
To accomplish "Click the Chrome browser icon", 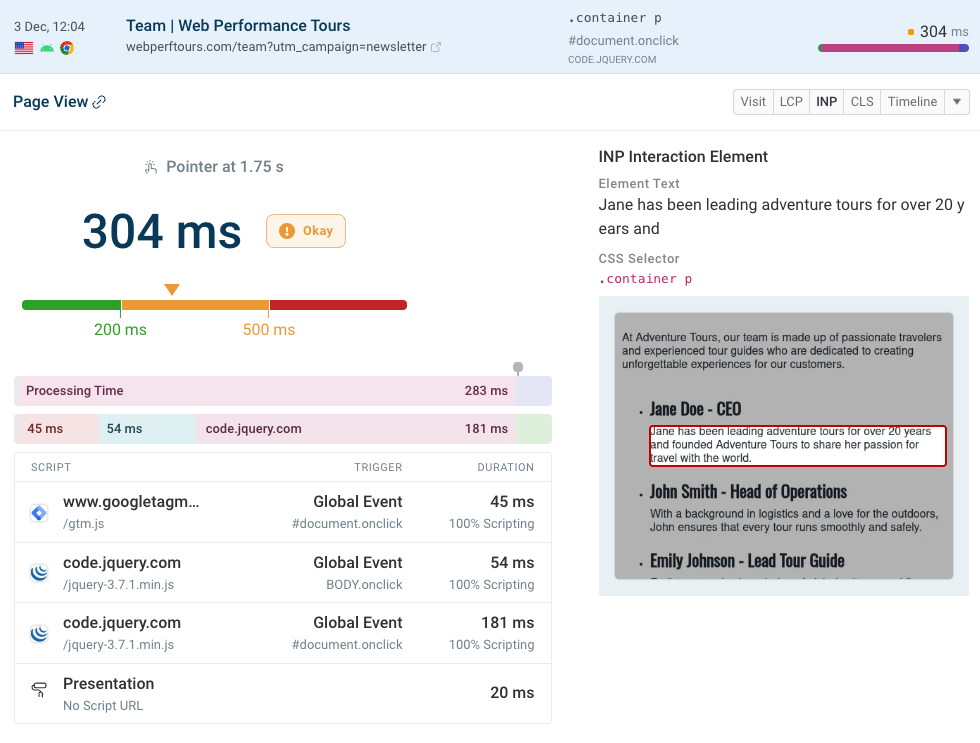I will coord(67,48).
